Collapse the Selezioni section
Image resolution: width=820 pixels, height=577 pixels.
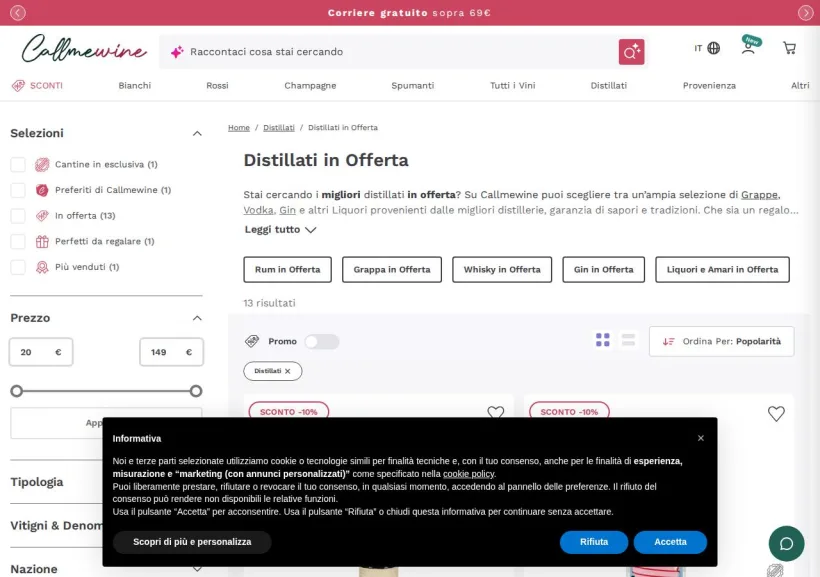point(197,133)
